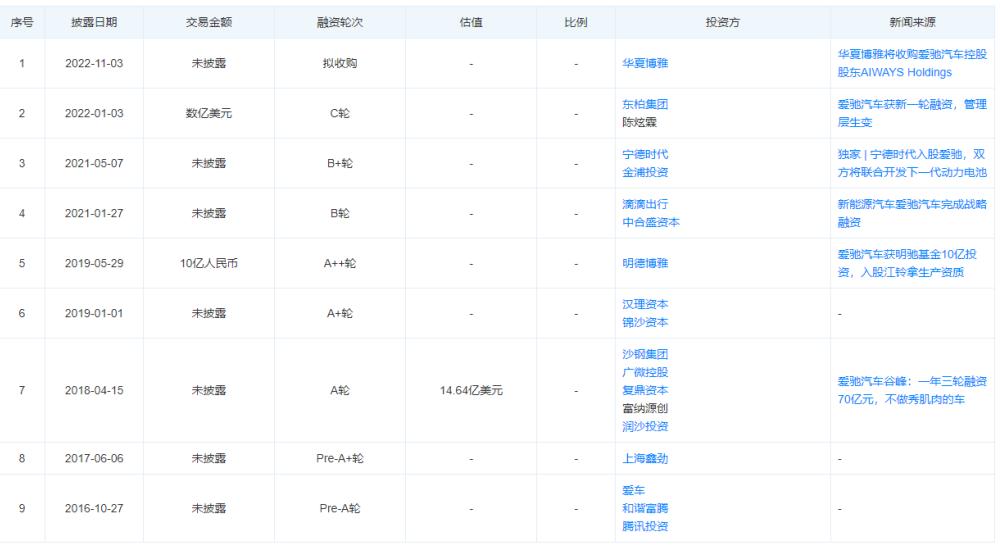This screenshot has height=550, width=1000.
Task: Click the 比例 column header
Action: pos(575,22)
